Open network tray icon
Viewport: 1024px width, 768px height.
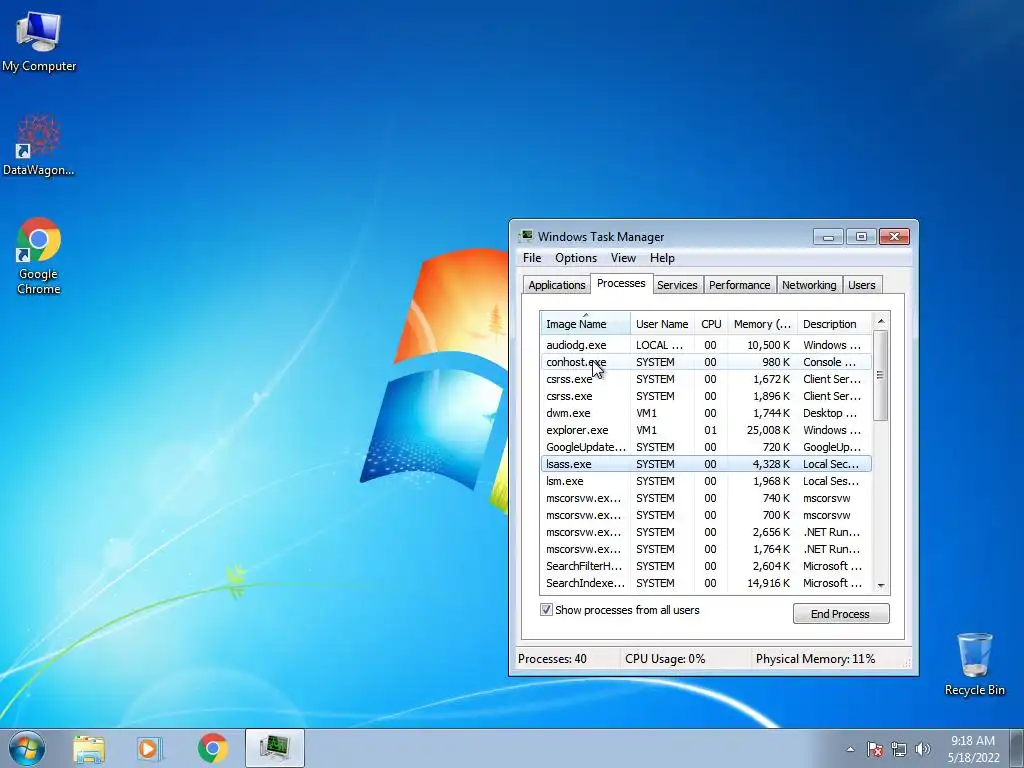899,749
